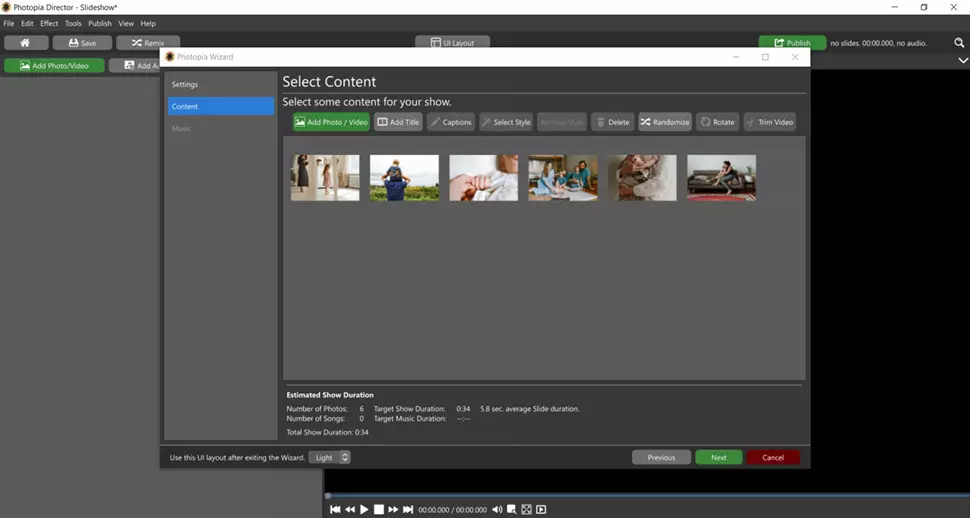
Task: Open the Captions editor
Action: tap(450, 122)
